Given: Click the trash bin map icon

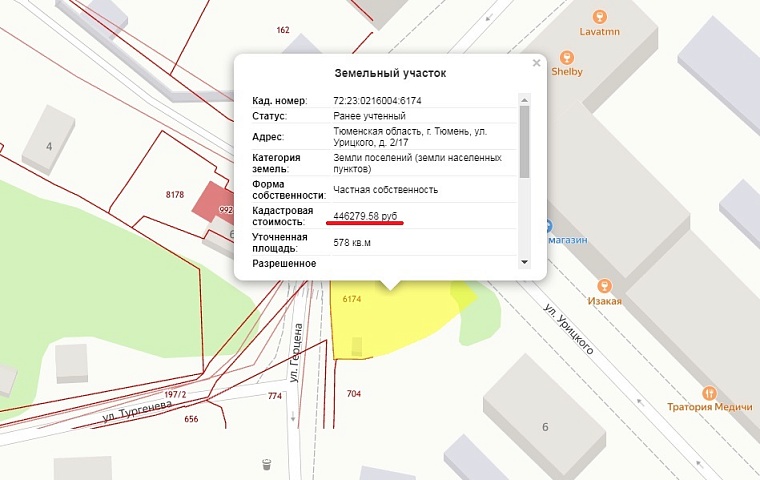Looking at the screenshot, I should point(267,464).
